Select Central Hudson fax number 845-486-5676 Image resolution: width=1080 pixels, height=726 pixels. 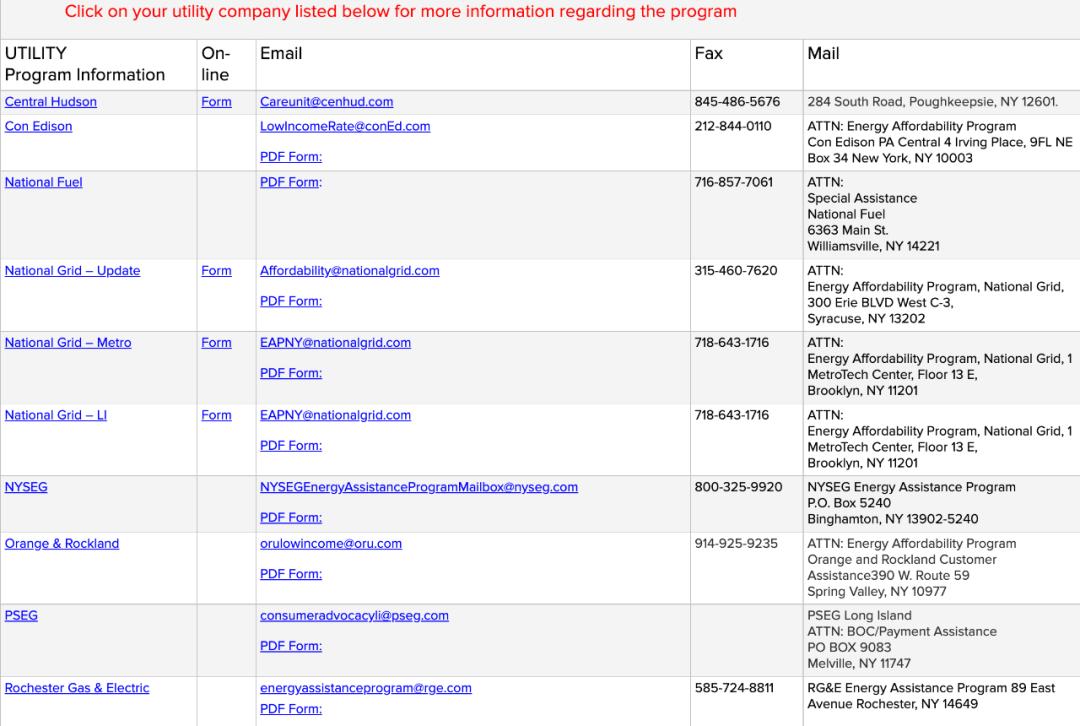click(737, 102)
